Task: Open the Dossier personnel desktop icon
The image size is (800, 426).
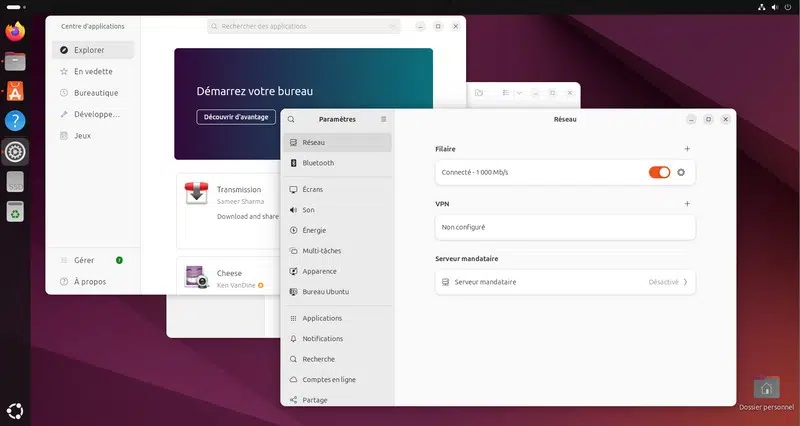Action: 766,393
